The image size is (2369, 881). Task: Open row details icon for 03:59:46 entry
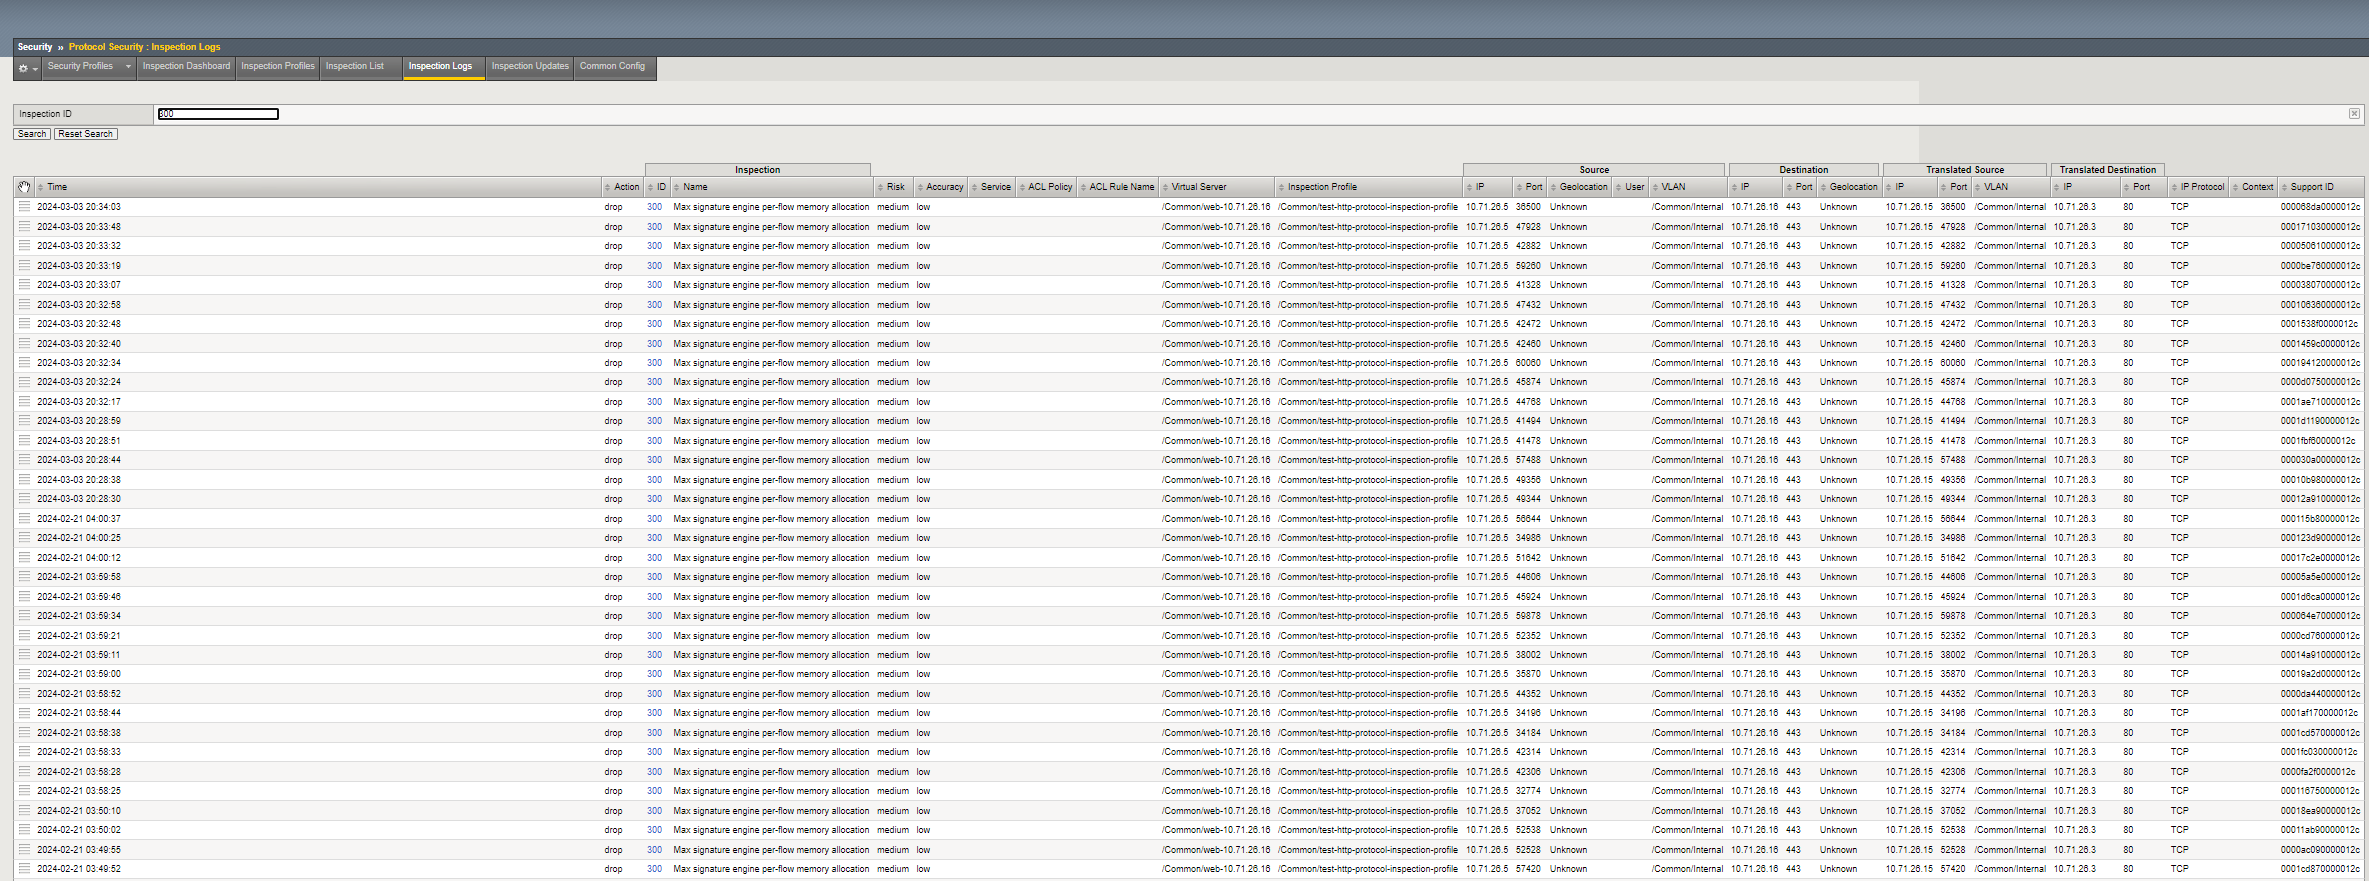coord(24,597)
